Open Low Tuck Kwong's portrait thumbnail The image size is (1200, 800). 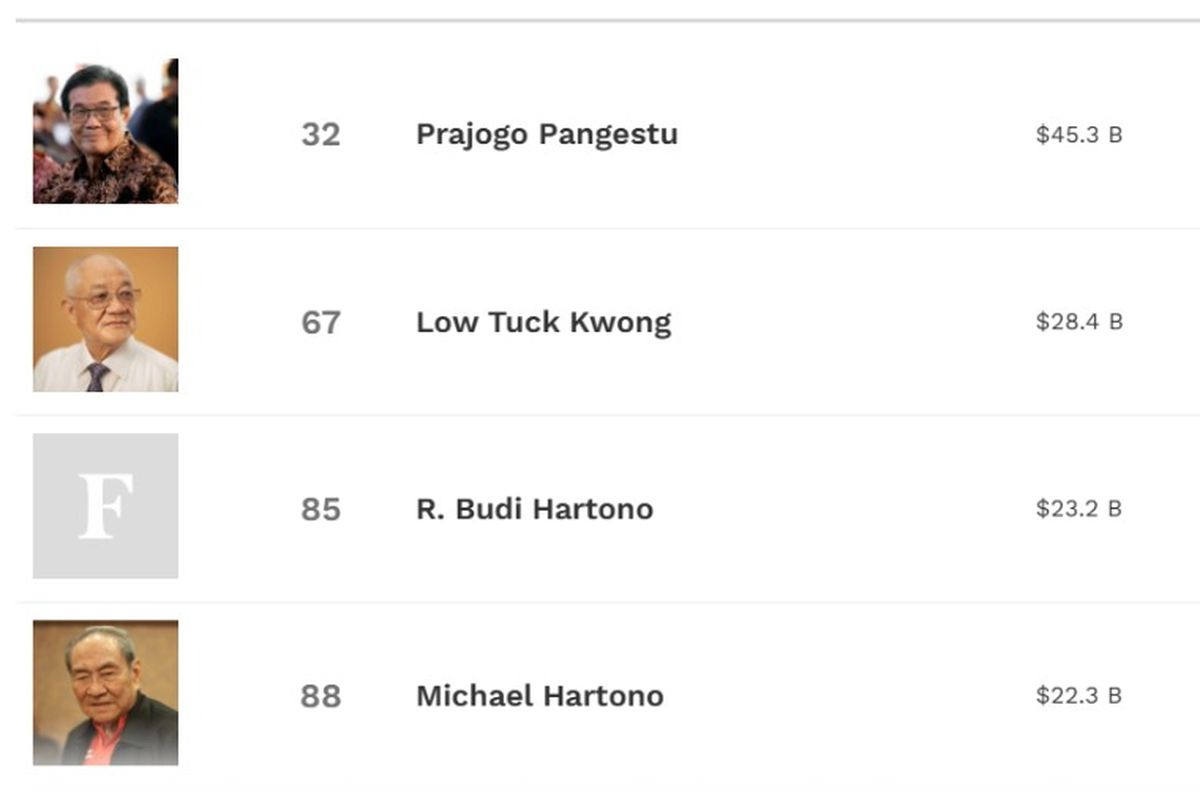pos(105,319)
